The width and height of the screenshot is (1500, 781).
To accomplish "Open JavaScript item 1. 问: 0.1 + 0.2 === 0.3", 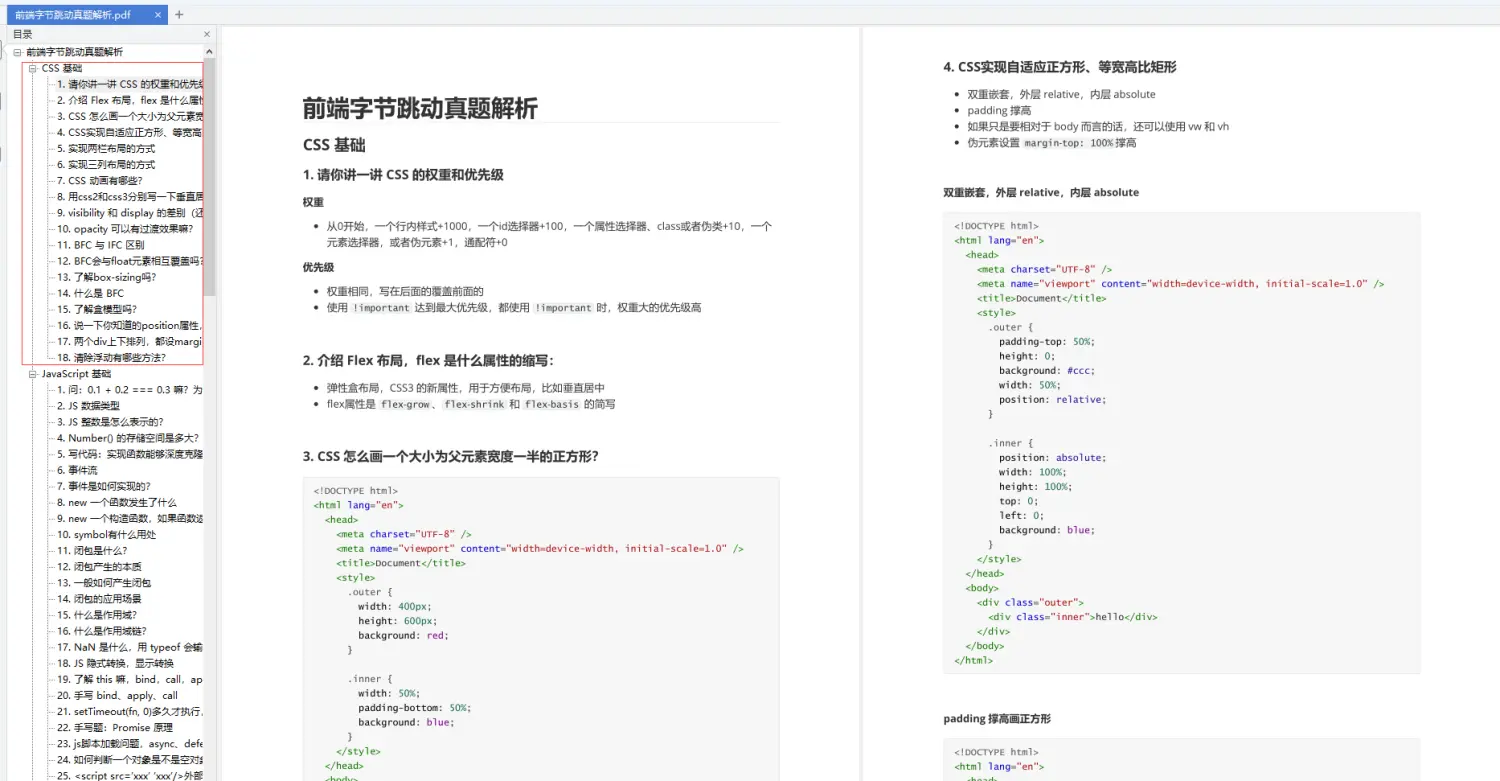I will pyautogui.click(x=129, y=389).
